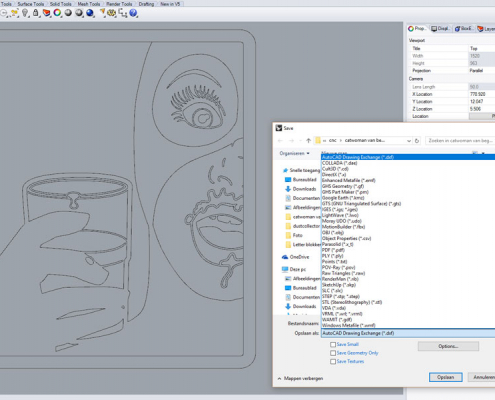Click the Z Location value 5.506
The width and height of the screenshot is (495, 400).
[x=482, y=109]
